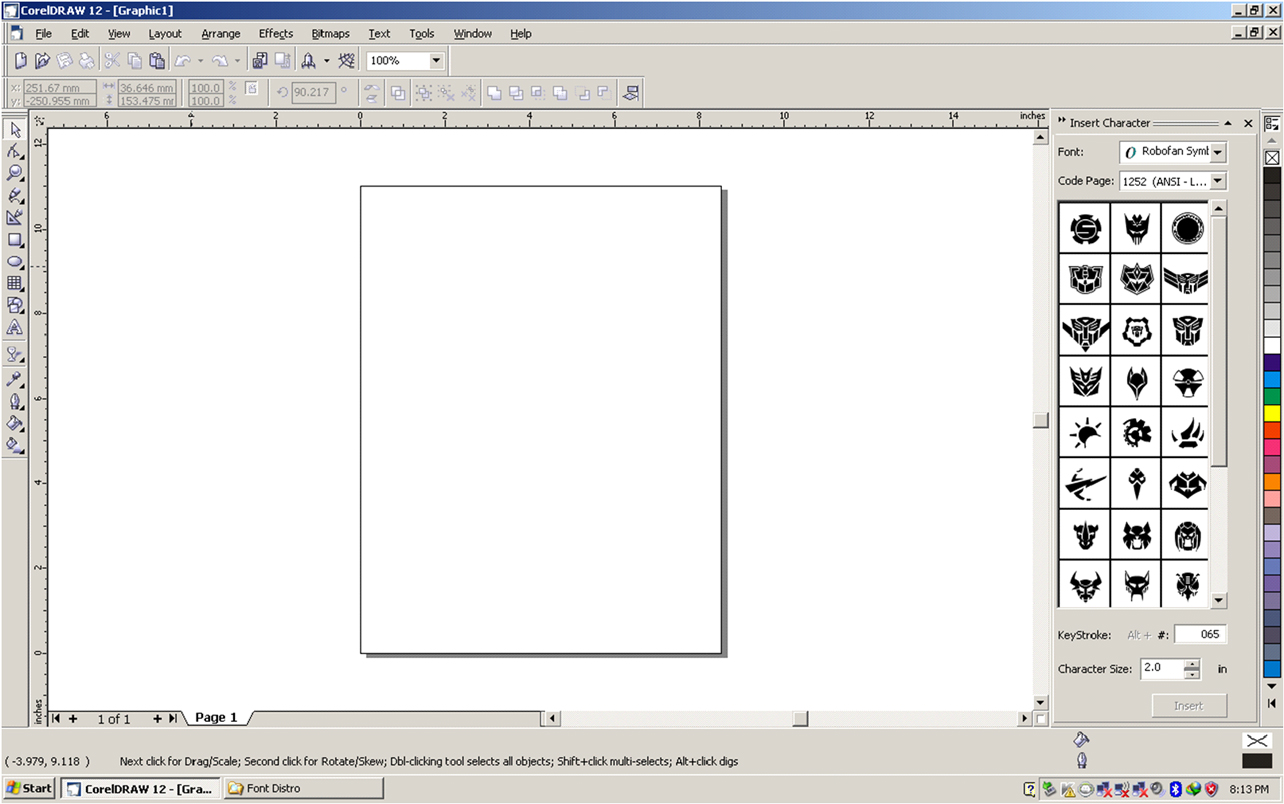Image resolution: width=1284 pixels, height=804 pixels.
Task: Select the Graph Paper tool
Action: 15,283
